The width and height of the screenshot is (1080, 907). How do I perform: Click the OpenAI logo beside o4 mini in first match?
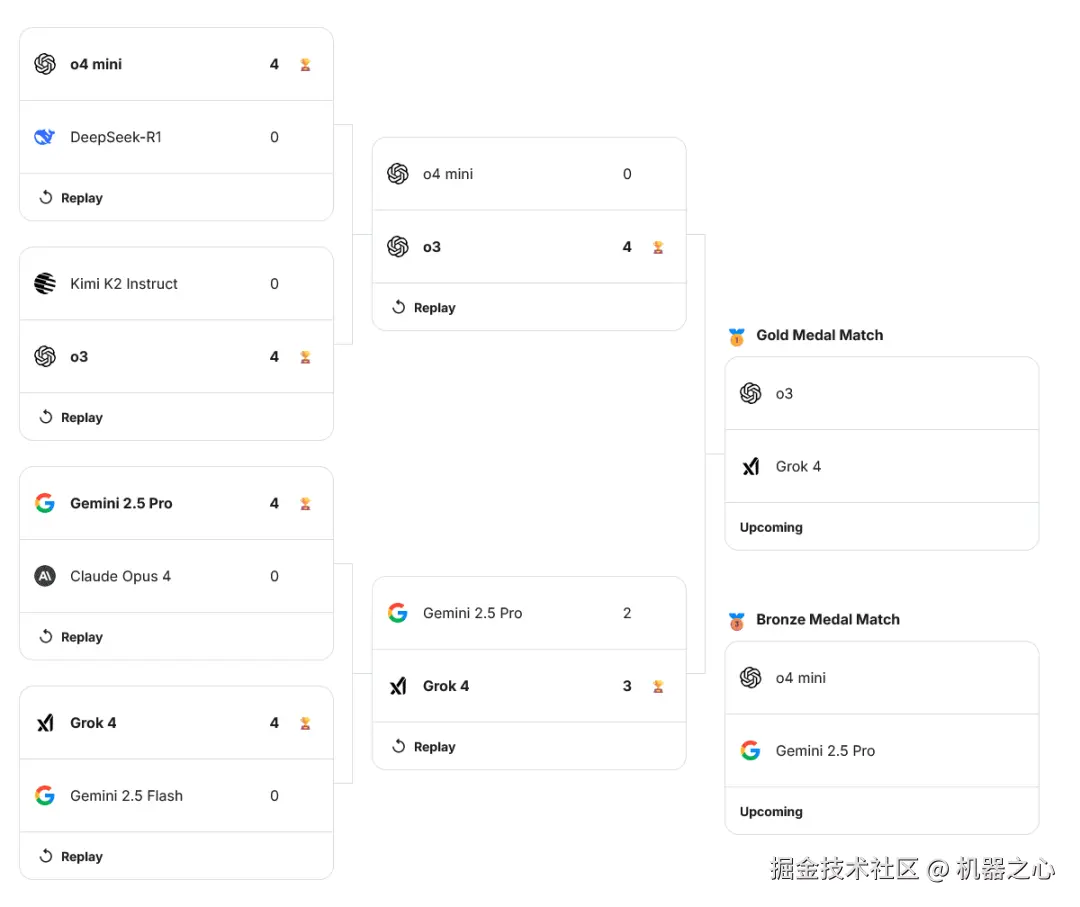tap(45, 64)
